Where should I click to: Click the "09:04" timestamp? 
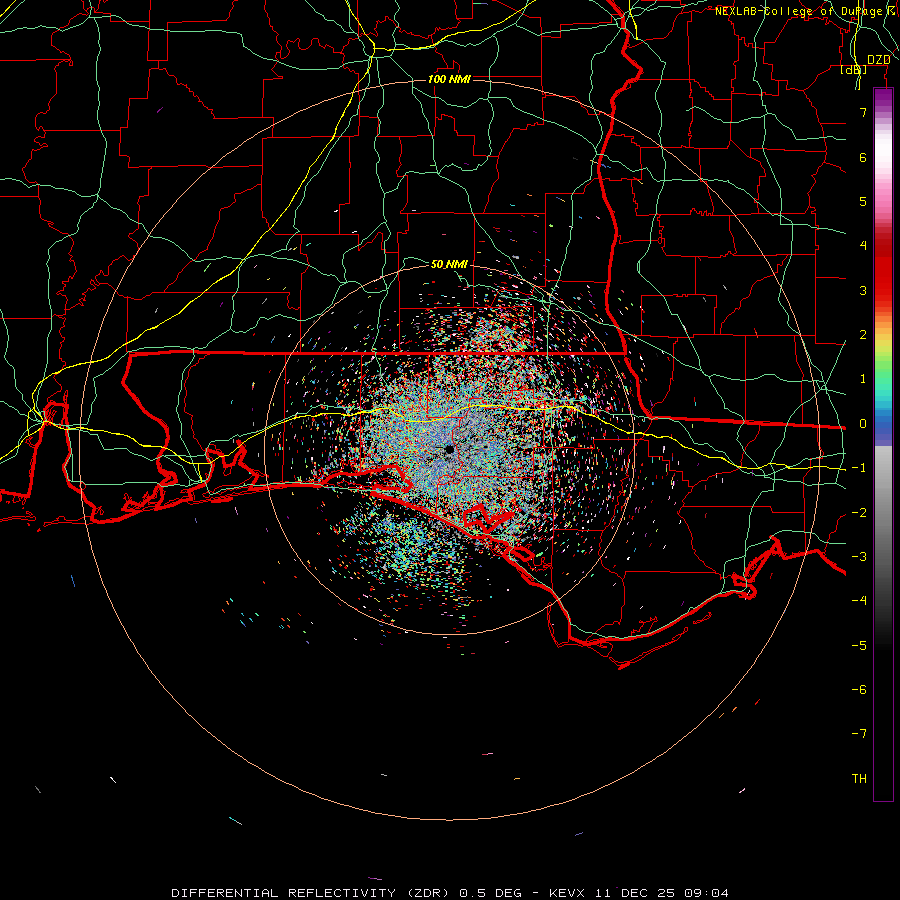pos(707,893)
